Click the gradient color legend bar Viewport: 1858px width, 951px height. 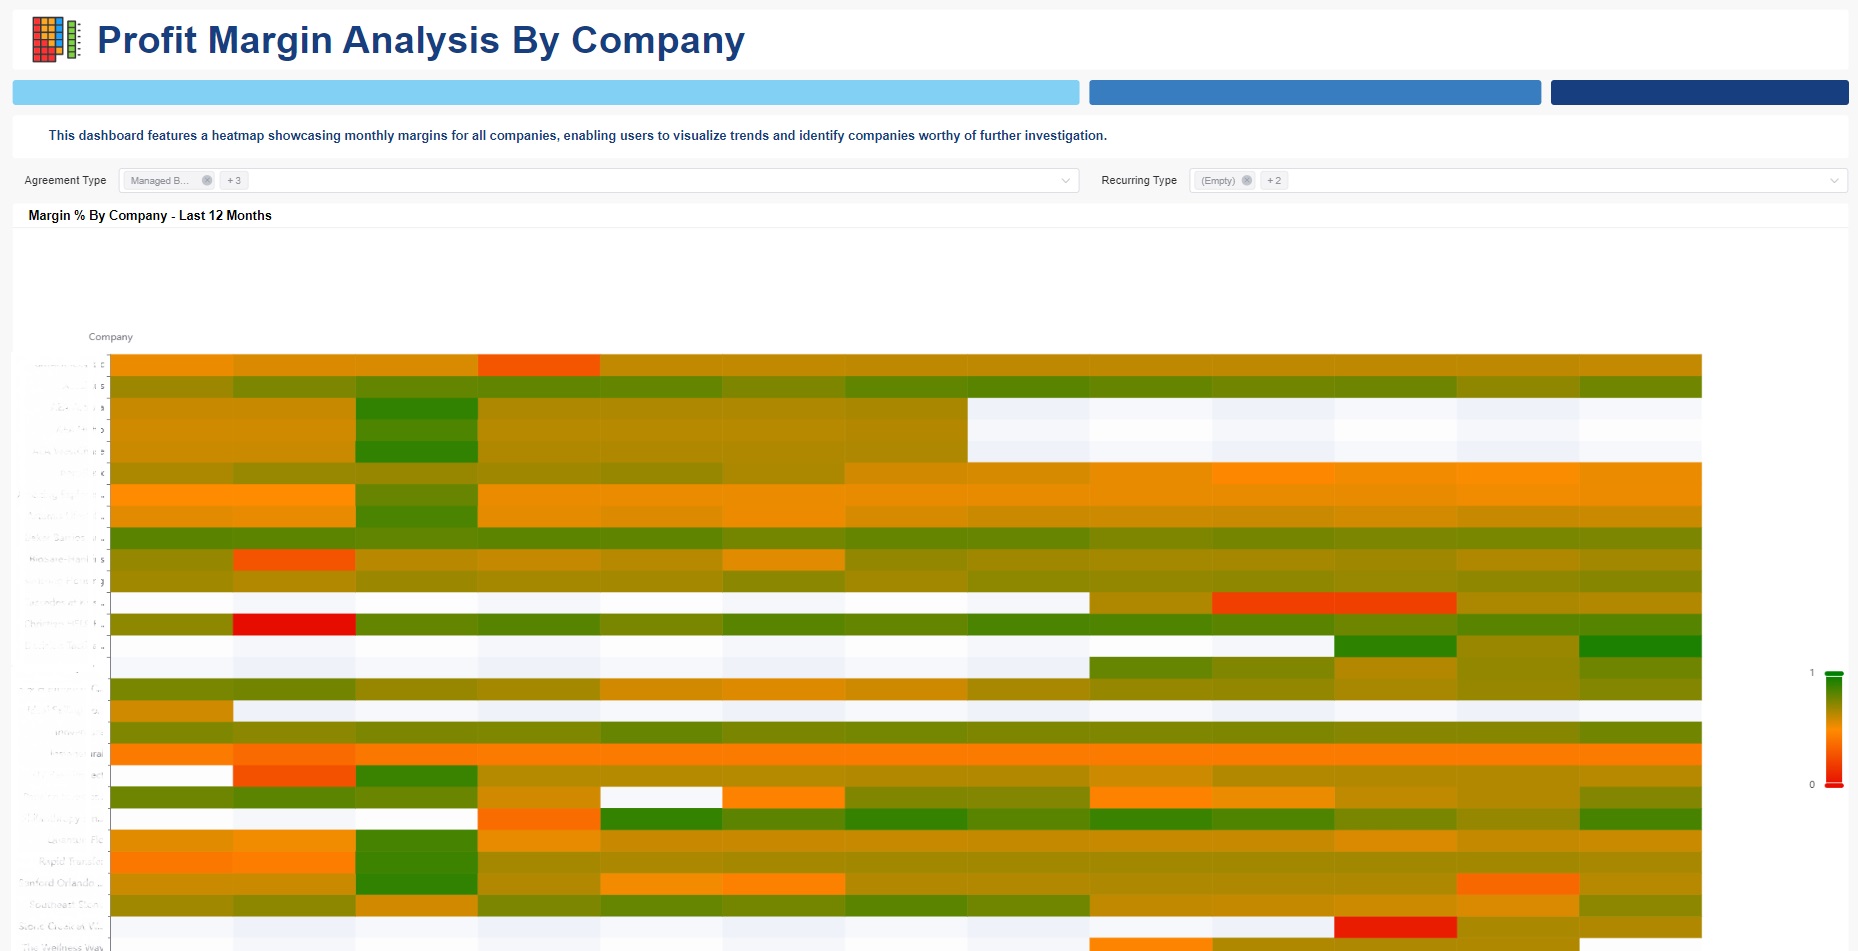pos(1834,729)
